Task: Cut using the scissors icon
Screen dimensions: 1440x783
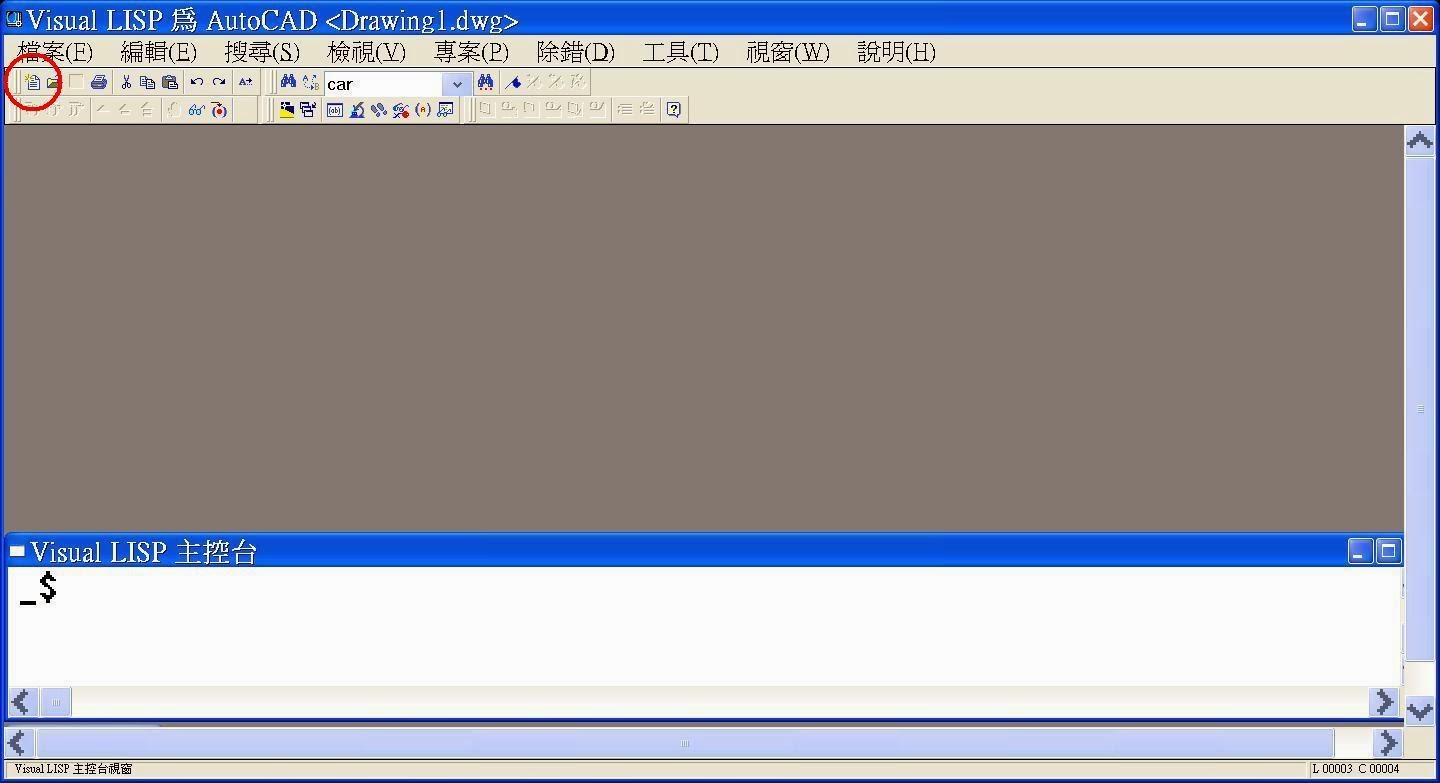Action: point(127,82)
